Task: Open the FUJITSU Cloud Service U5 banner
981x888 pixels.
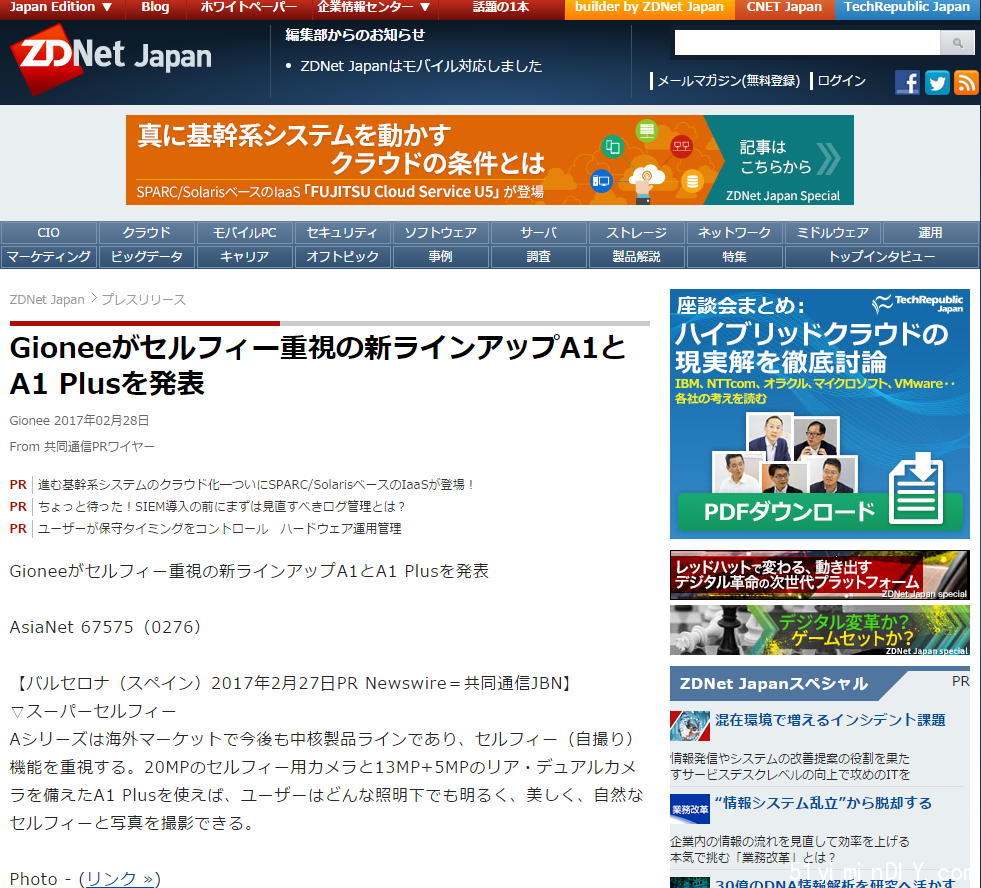Action: pyautogui.click(x=490, y=160)
